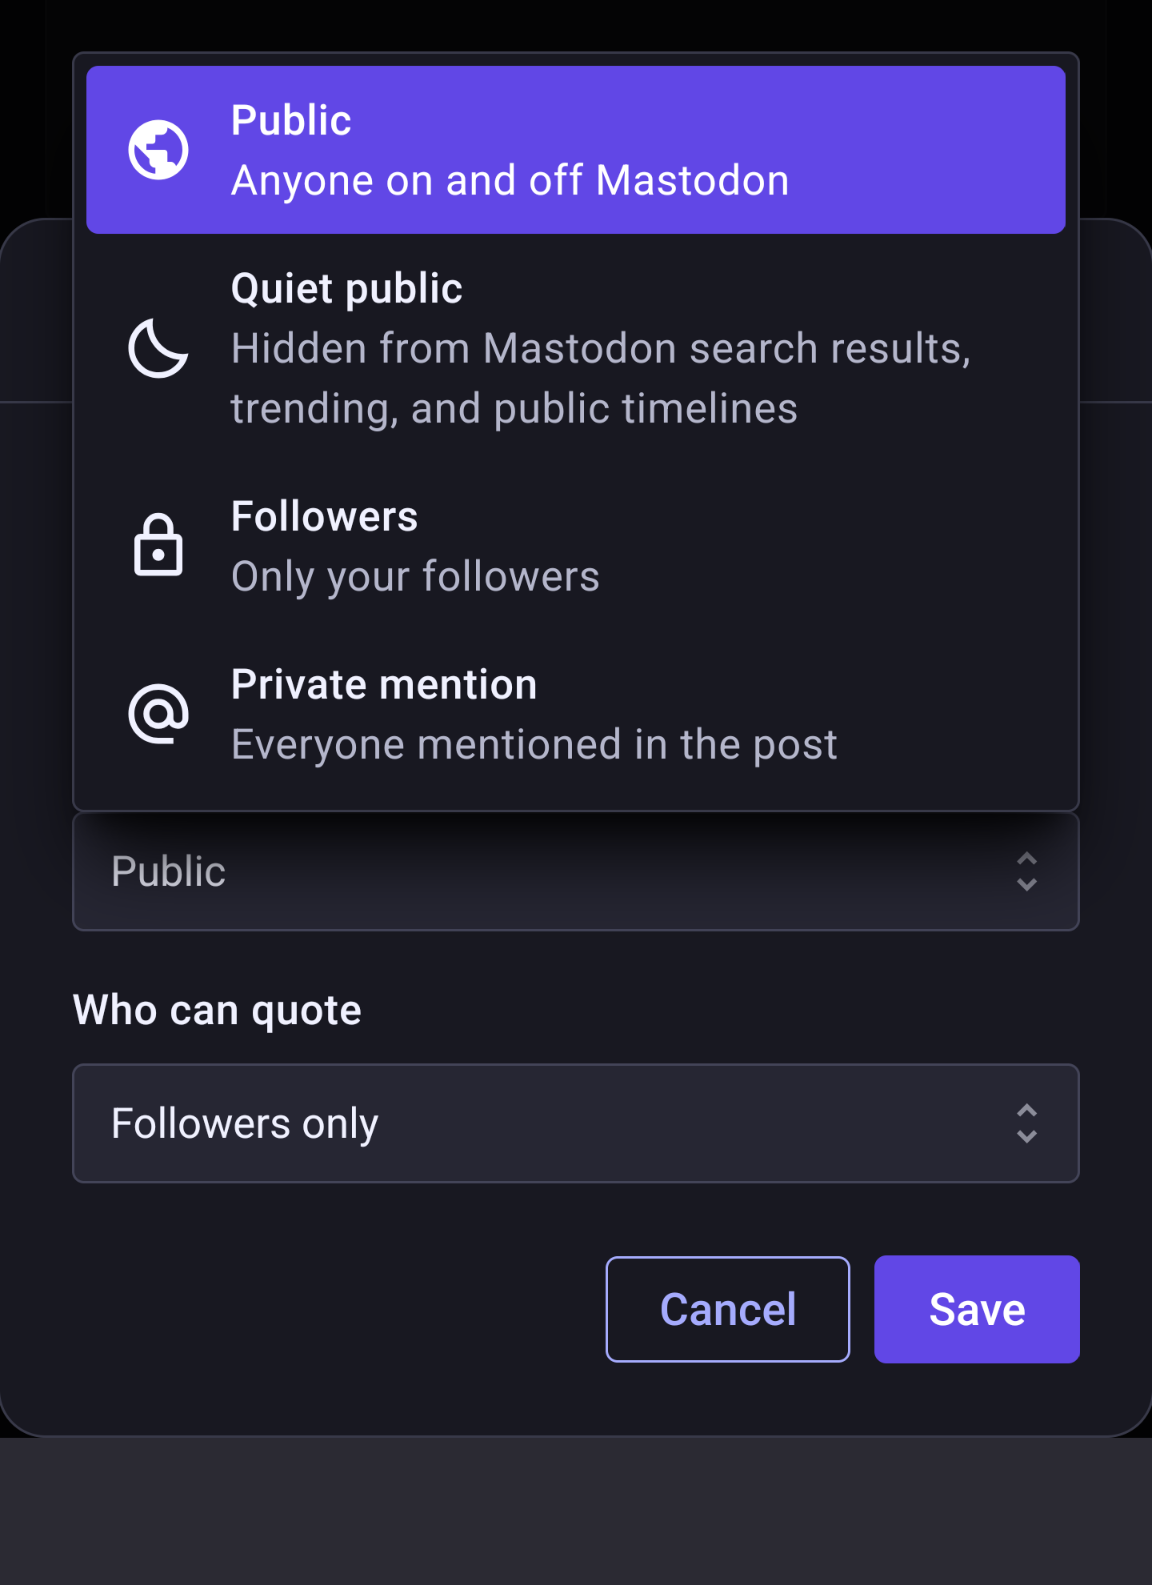Click the "Who can quote" label
1152x1585 pixels.
tap(217, 1011)
